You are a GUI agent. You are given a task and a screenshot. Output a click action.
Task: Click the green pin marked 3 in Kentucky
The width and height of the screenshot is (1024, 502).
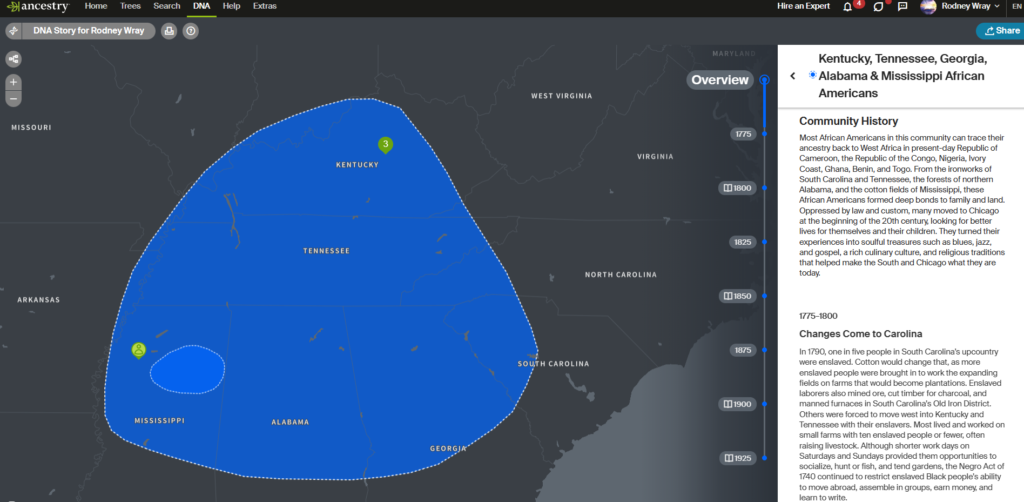coord(385,145)
